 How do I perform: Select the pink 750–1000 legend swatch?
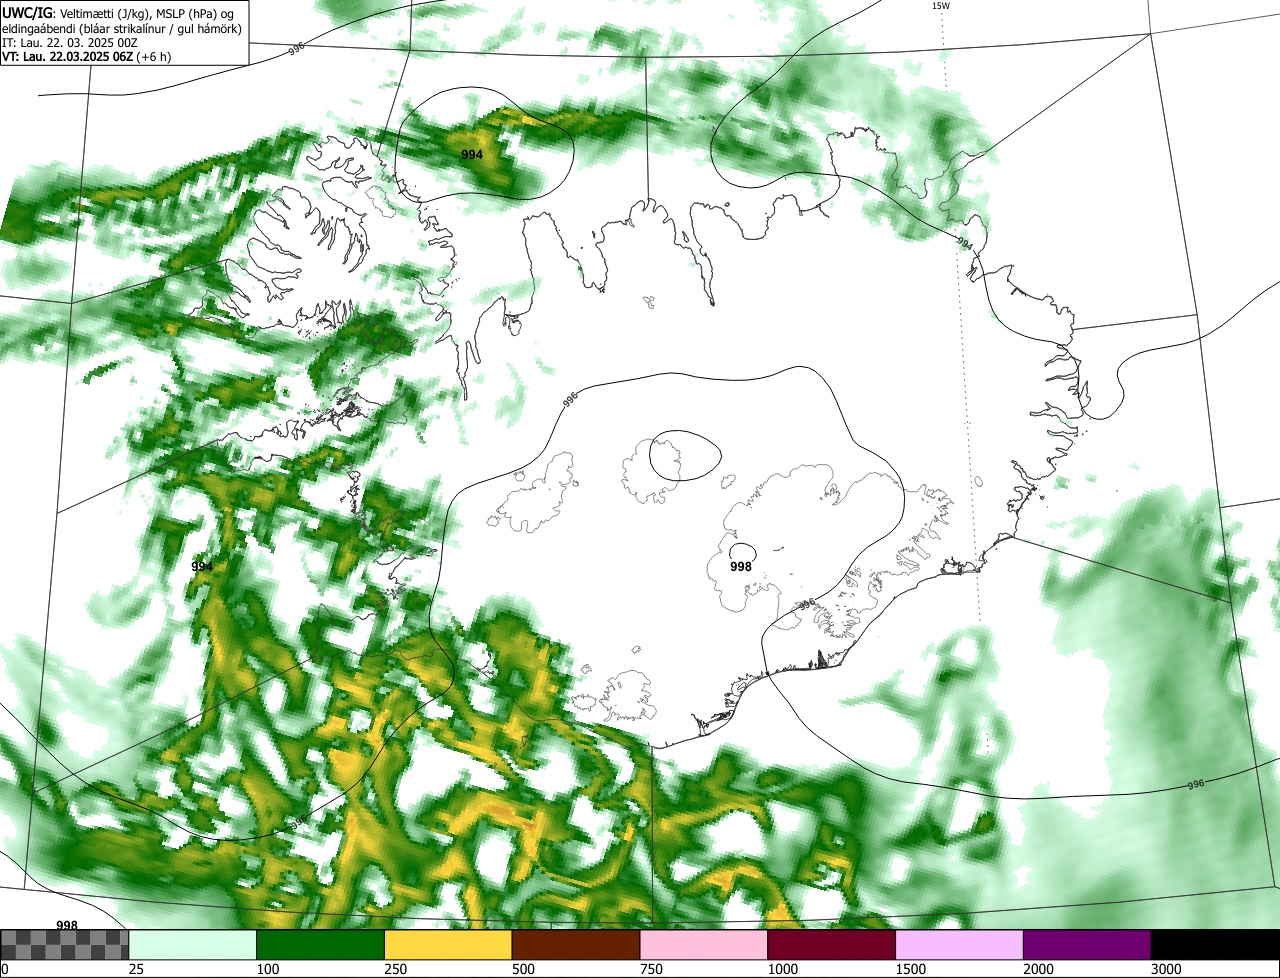click(704, 945)
